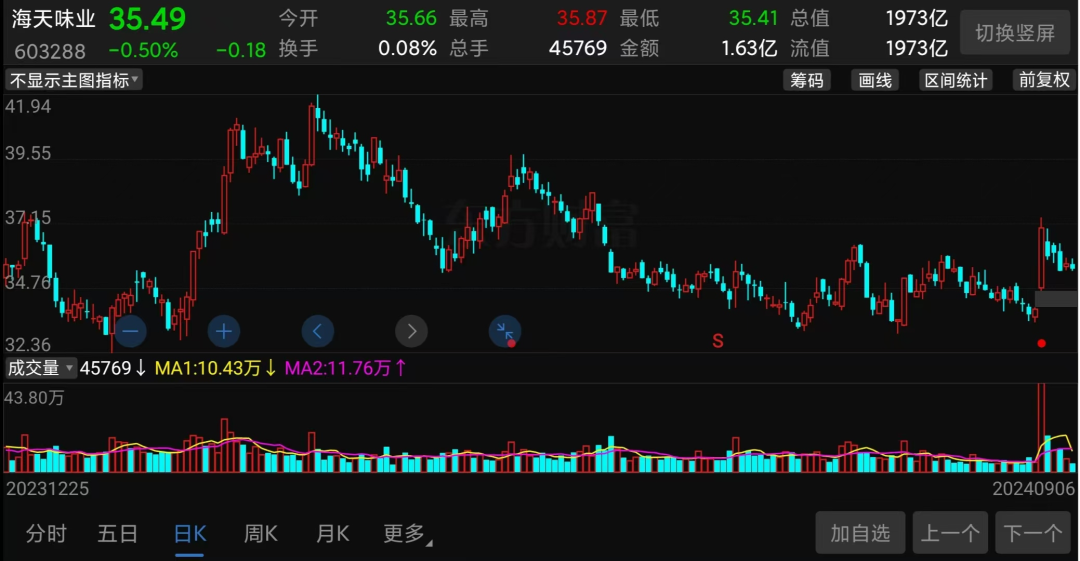Expand the 更多 period options
Viewport: 1080px width, 561px height.
pos(407,533)
